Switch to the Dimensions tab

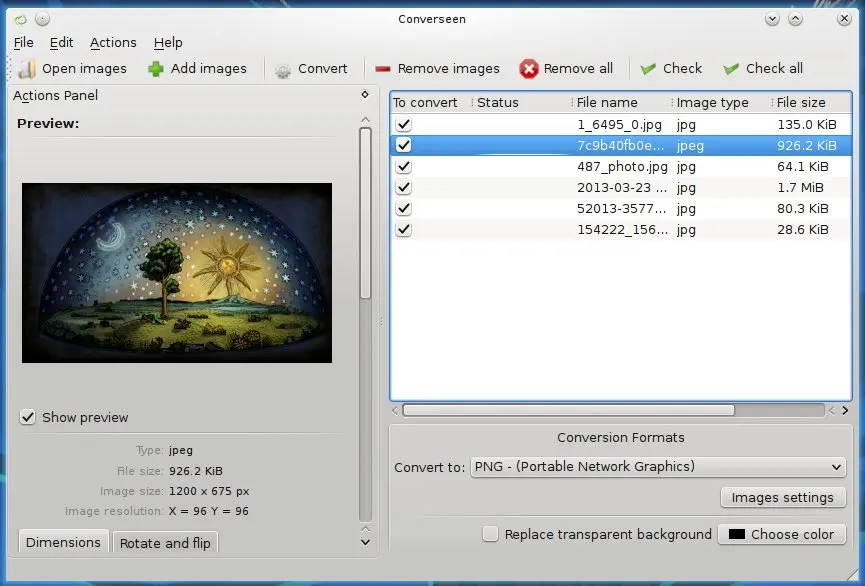[x=63, y=542]
